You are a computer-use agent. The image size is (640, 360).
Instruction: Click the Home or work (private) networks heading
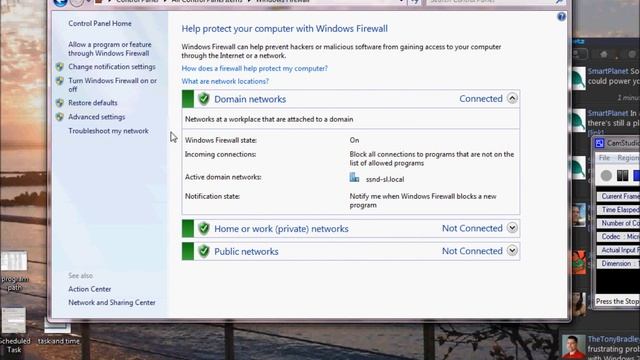click(281, 229)
